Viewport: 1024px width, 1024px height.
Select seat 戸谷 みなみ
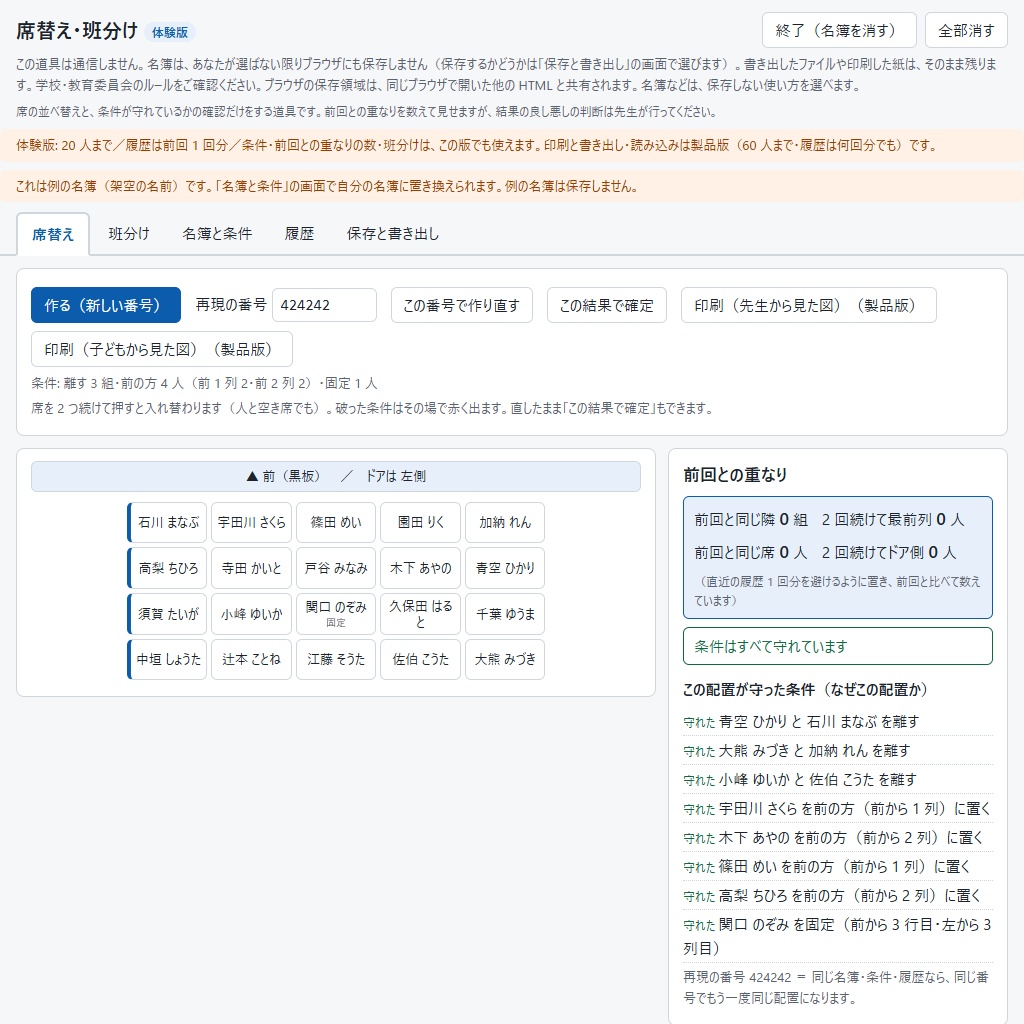coord(336,568)
